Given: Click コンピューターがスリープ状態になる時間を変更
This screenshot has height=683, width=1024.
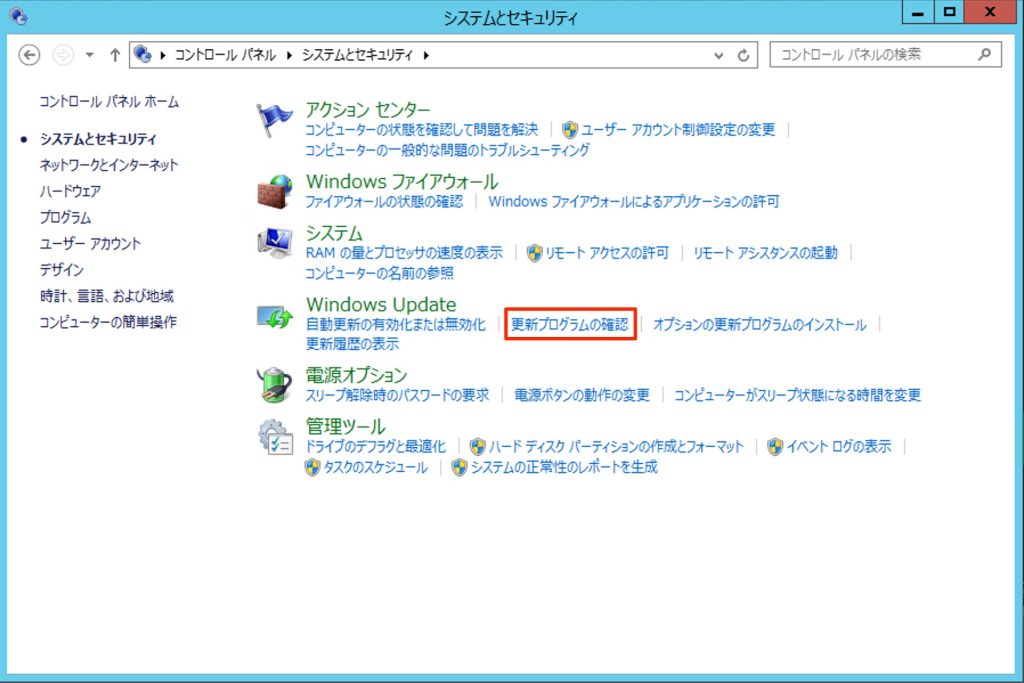Looking at the screenshot, I should click(797, 394).
